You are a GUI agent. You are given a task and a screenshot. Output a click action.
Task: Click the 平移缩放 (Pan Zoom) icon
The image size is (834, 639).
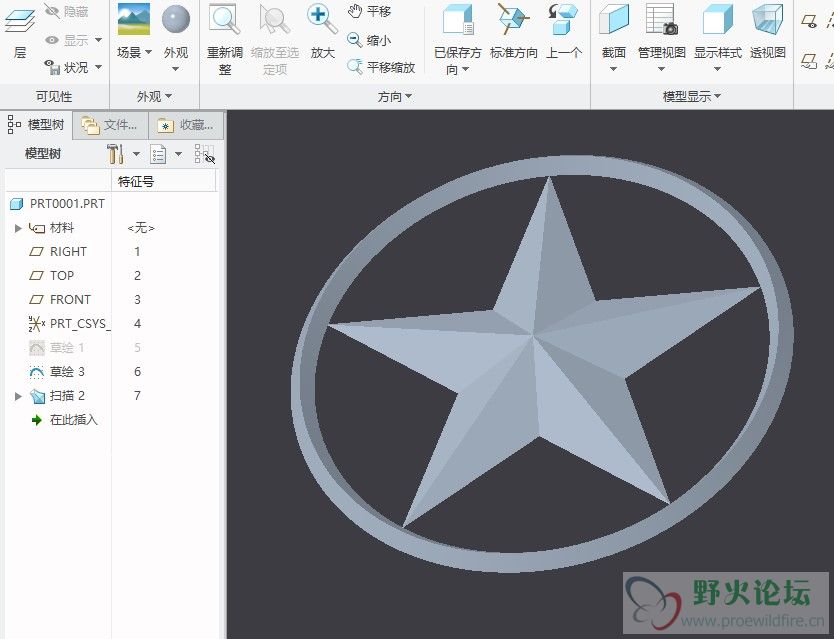click(355, 67)
